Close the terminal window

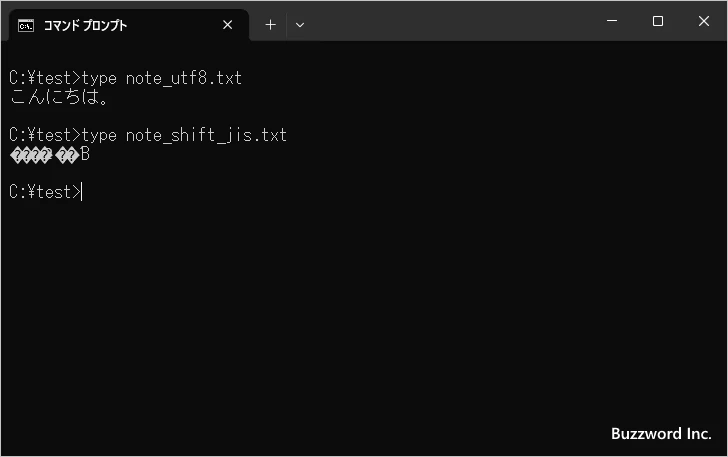(703, 21)
